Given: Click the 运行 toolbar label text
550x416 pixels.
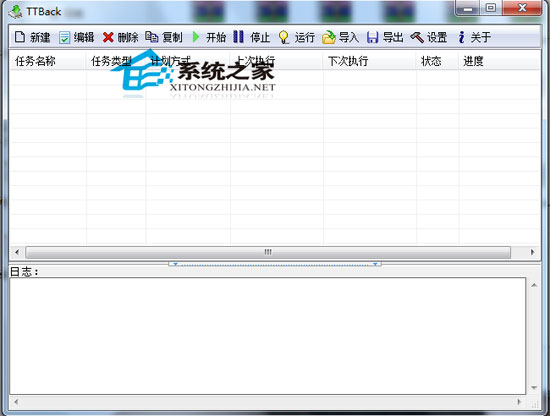Looking at the screenshot, I should coord(304,37).
